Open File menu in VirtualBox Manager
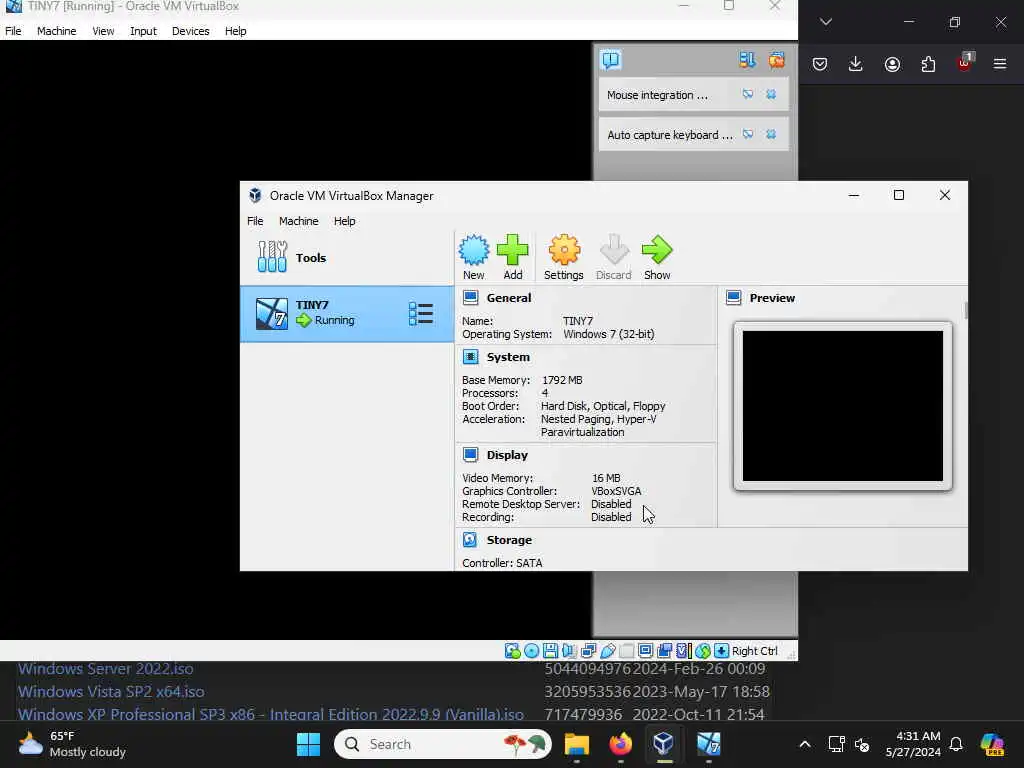Viewport: 1024px width, 768px height. [255, 221]
